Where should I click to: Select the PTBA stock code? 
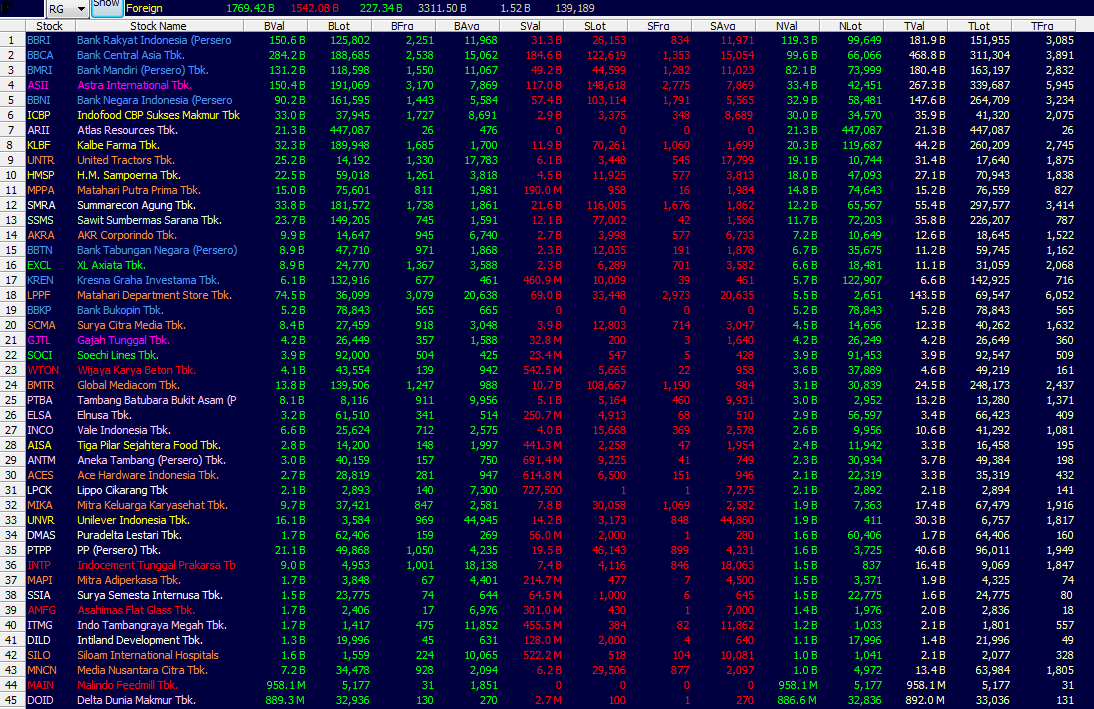[x=40, y=401]
